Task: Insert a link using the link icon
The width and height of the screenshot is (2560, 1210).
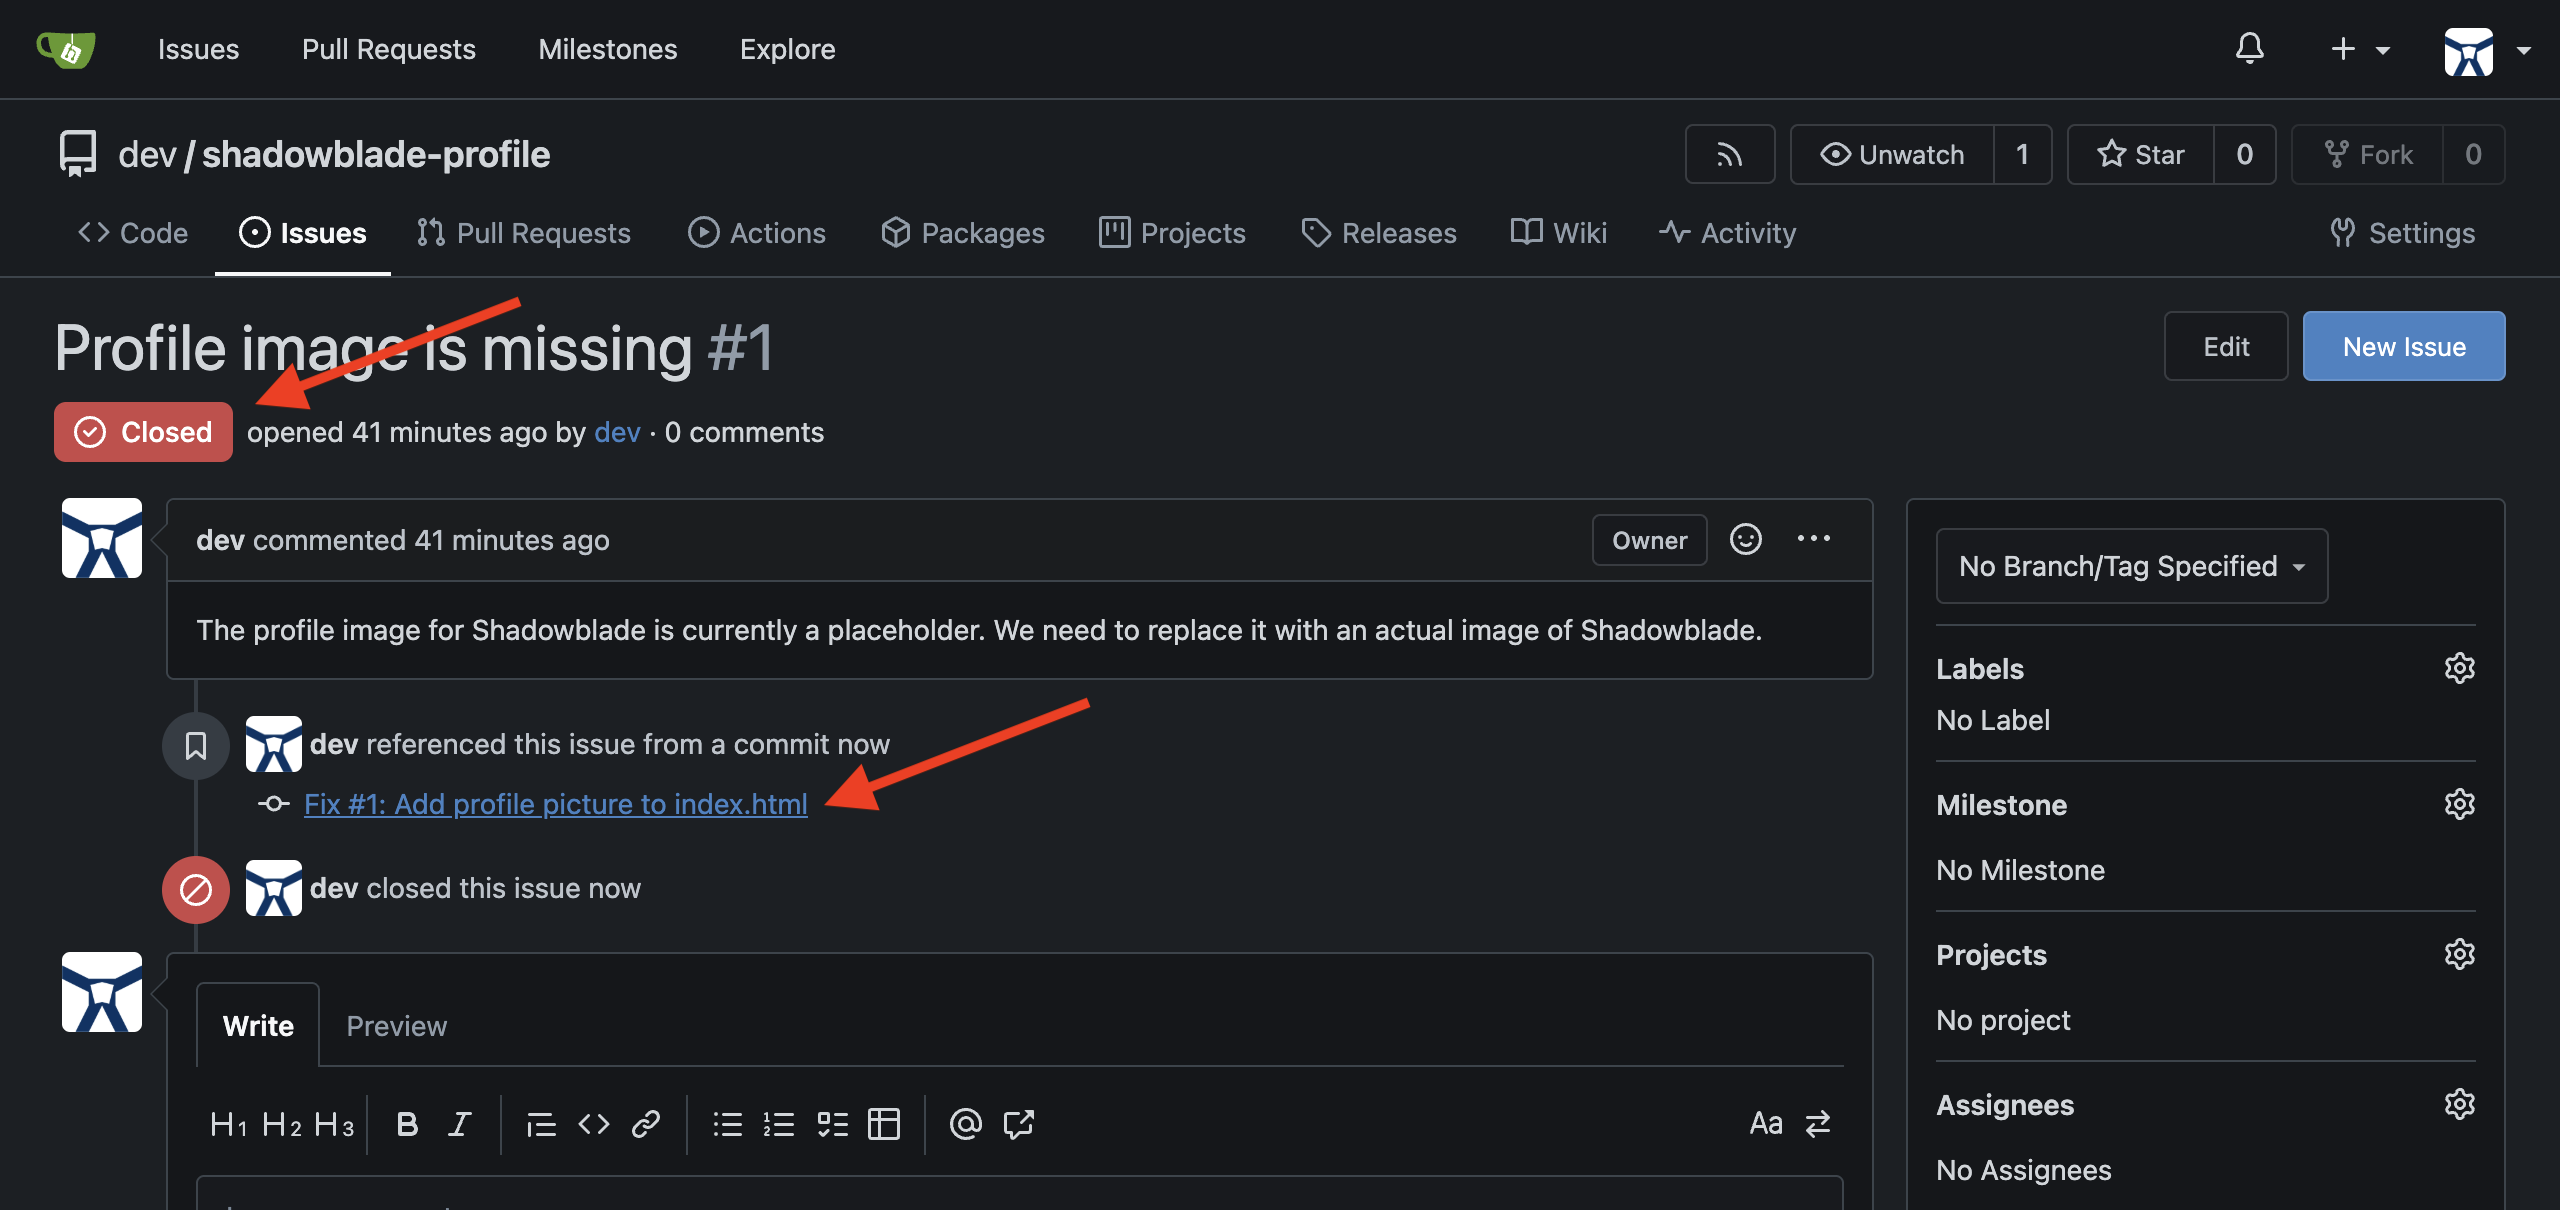Action: coord(646,1124)
